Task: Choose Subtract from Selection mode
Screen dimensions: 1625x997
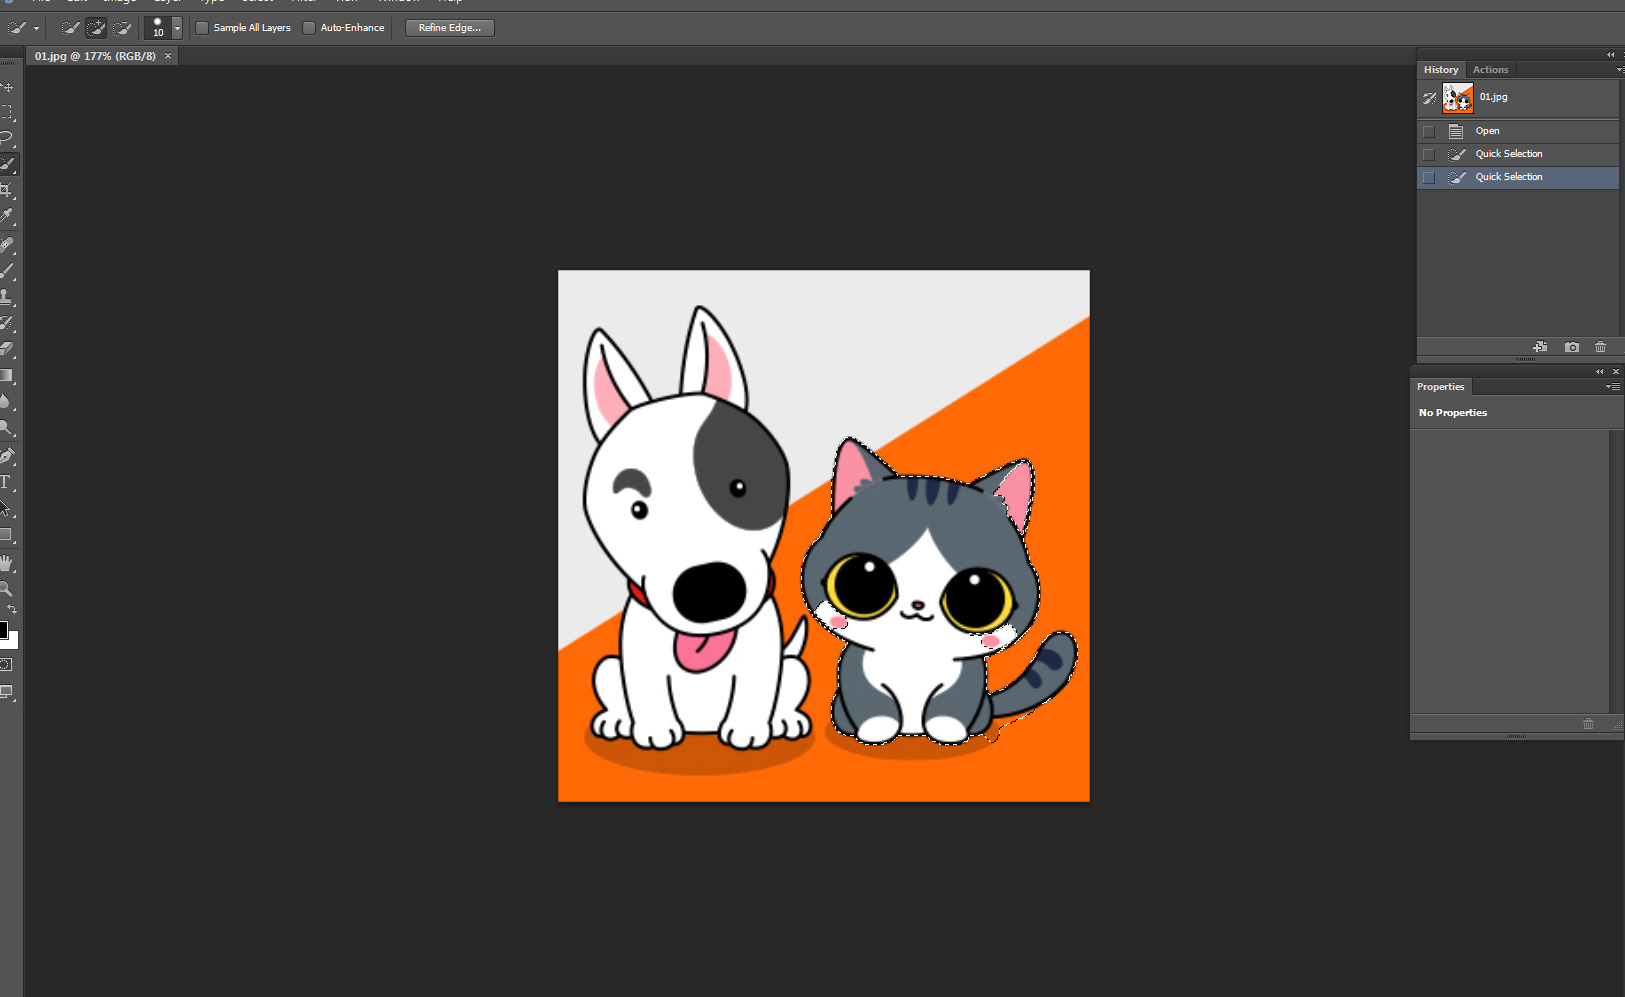Action: pyautogui.click(x=122, y=28)
